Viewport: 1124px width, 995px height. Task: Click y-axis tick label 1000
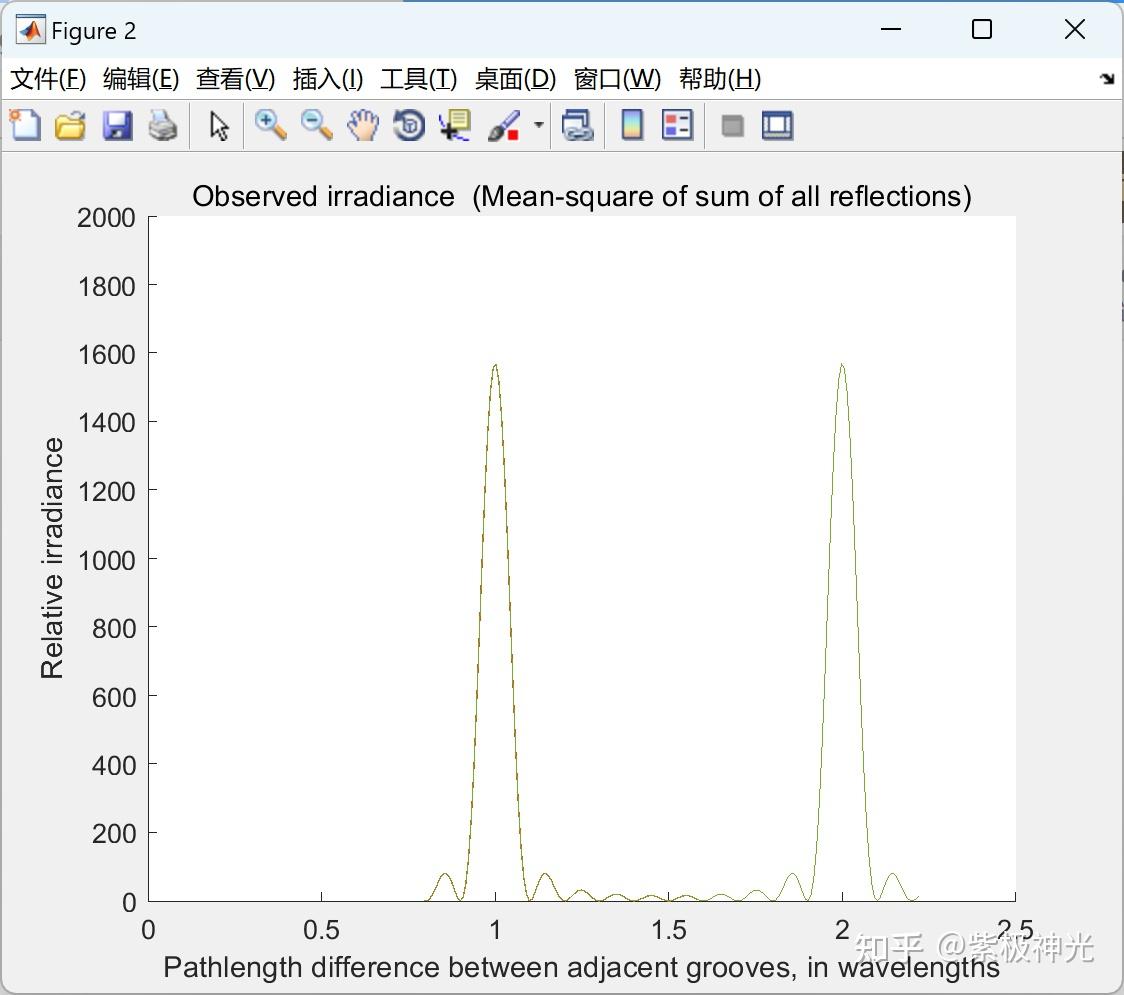coord(106,560)
